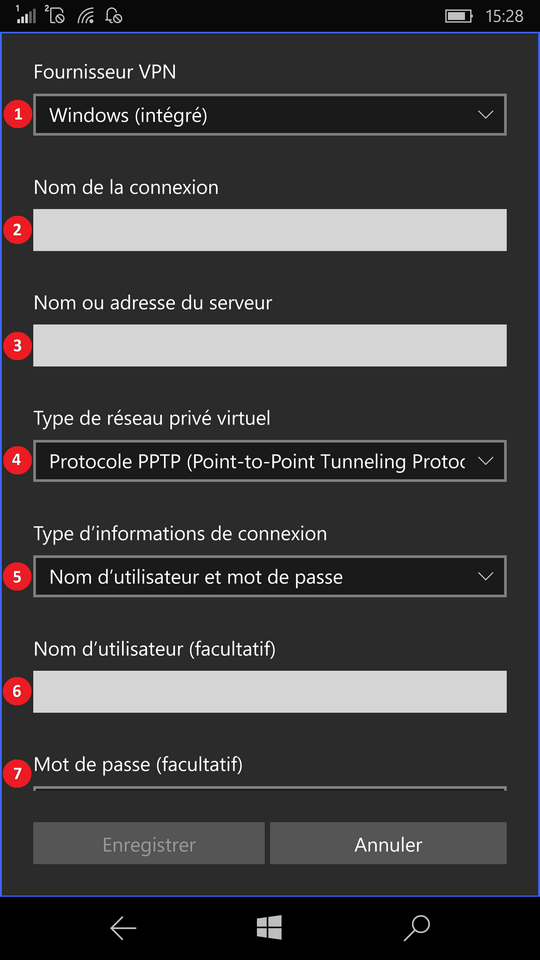Focus the Nom de la connexion field
Image resolution: width=540 pixels, height=960 pixels.
coord(270,230)
